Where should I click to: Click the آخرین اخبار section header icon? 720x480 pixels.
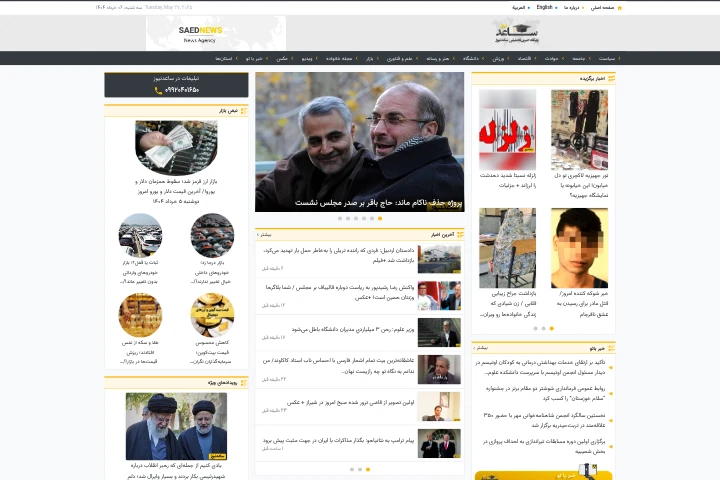pyautogui.click(x=460, y=235)
